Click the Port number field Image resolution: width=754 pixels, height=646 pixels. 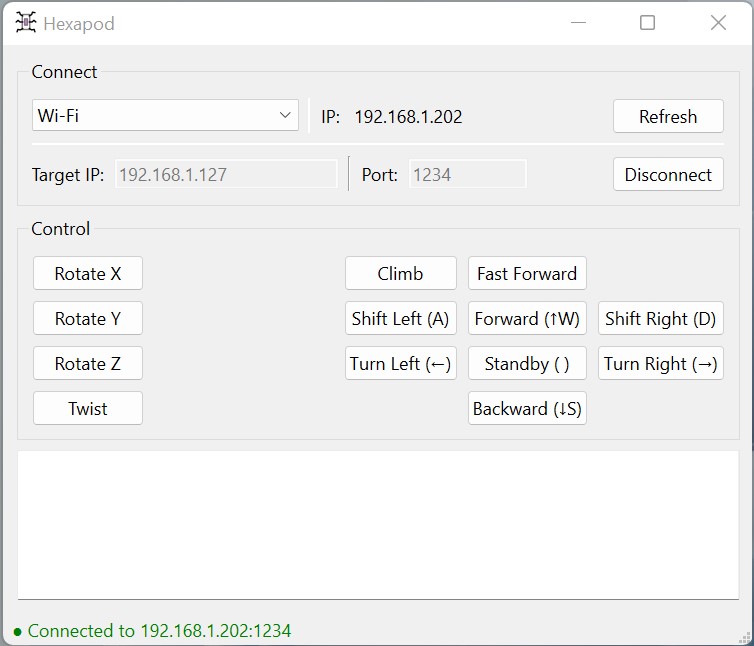click(467, 175)
